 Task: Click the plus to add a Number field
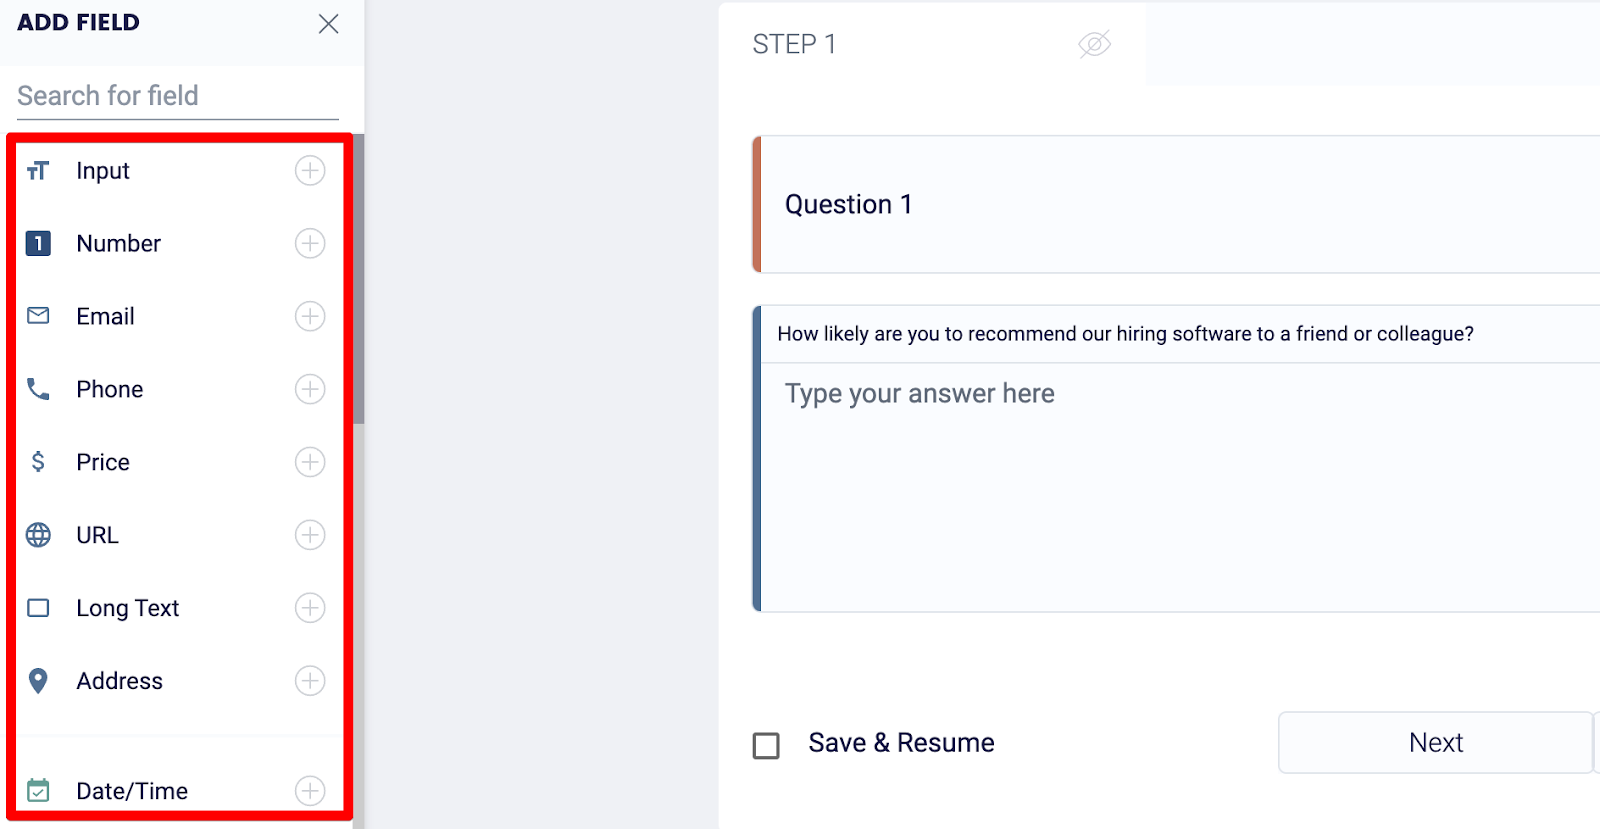pyautogui.click(x=310, y=243)
